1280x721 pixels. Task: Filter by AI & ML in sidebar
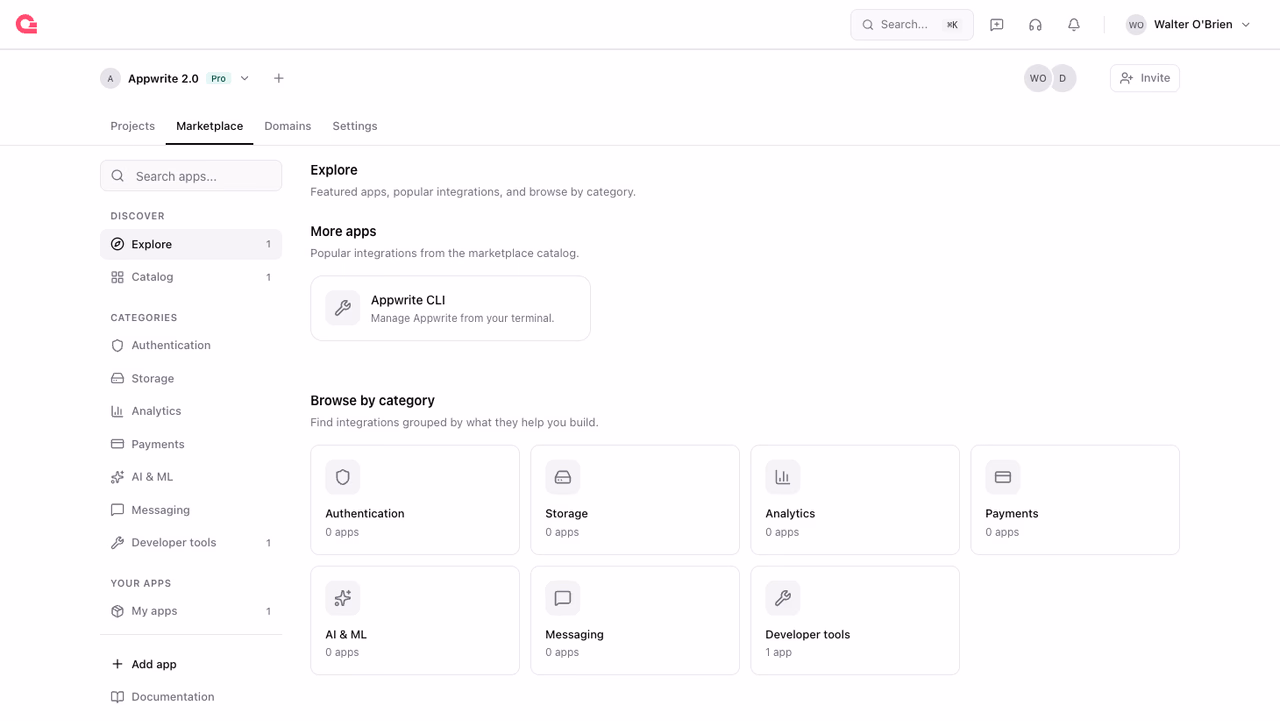pos(191,477)
